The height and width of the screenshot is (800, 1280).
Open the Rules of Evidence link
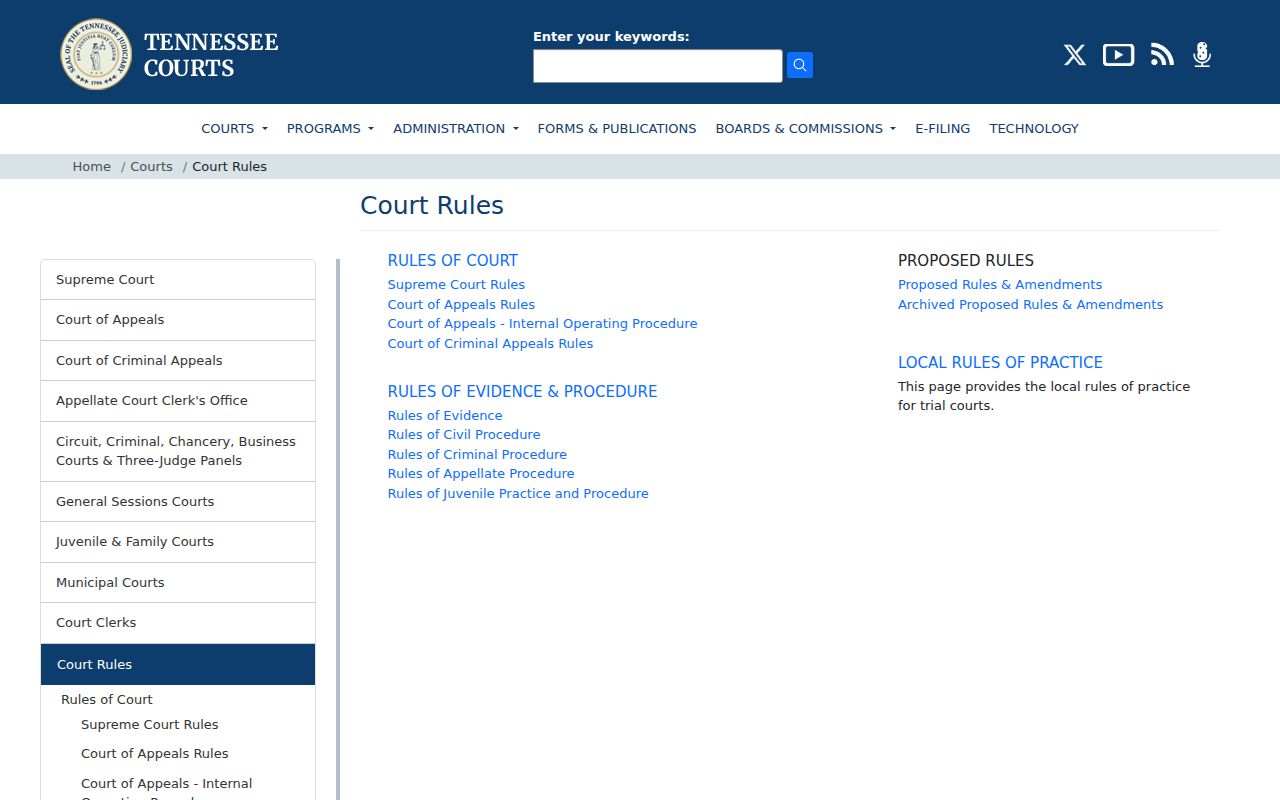pyautogui.click(x=445, y=415)
